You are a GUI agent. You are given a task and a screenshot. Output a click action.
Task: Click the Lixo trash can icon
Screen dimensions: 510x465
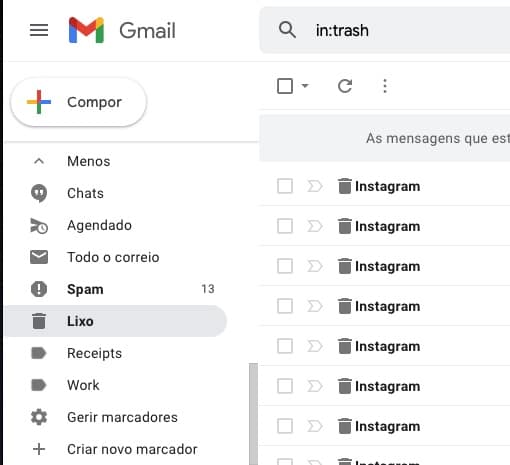tap(39, 321)
